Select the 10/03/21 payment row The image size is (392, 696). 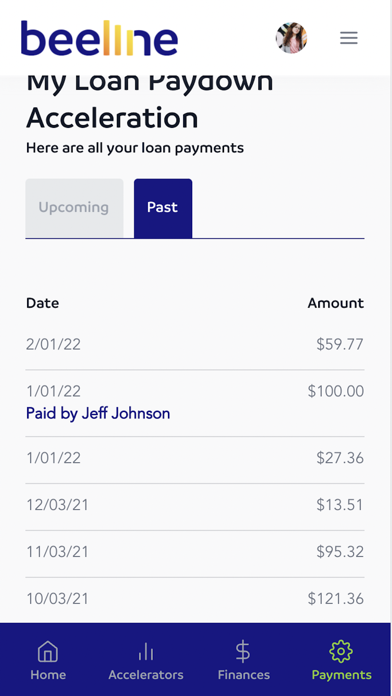(x=195, y=599)
